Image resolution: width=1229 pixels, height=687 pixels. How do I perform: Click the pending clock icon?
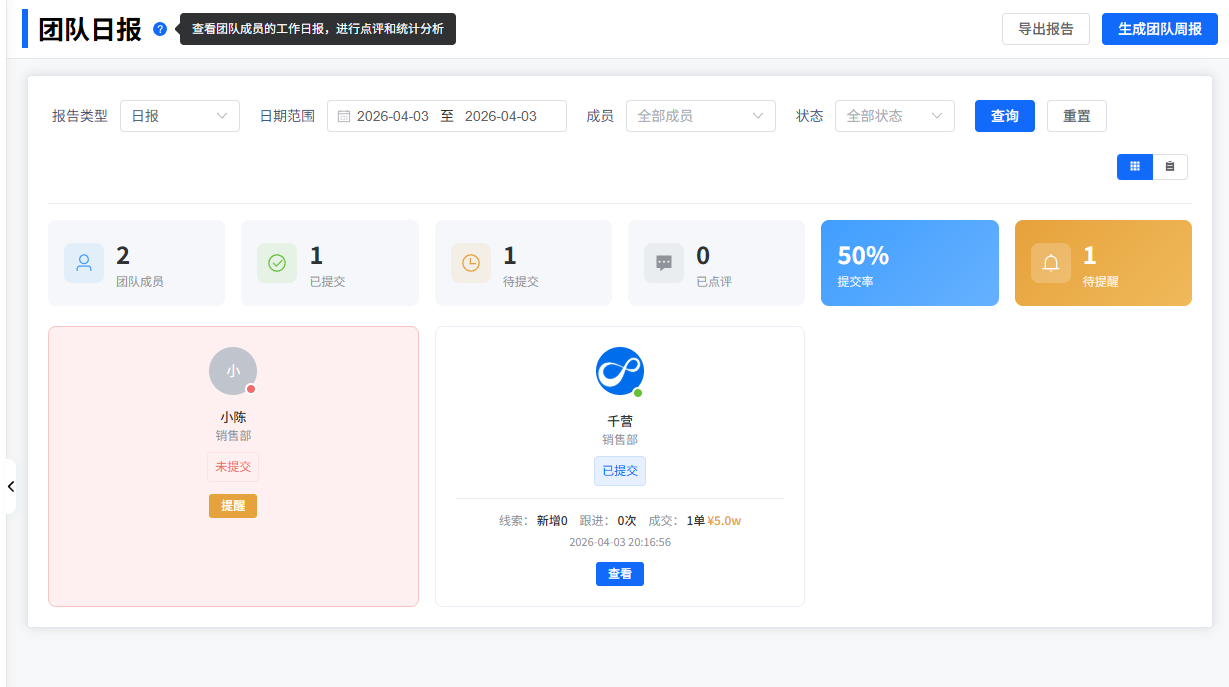point(471,263)
